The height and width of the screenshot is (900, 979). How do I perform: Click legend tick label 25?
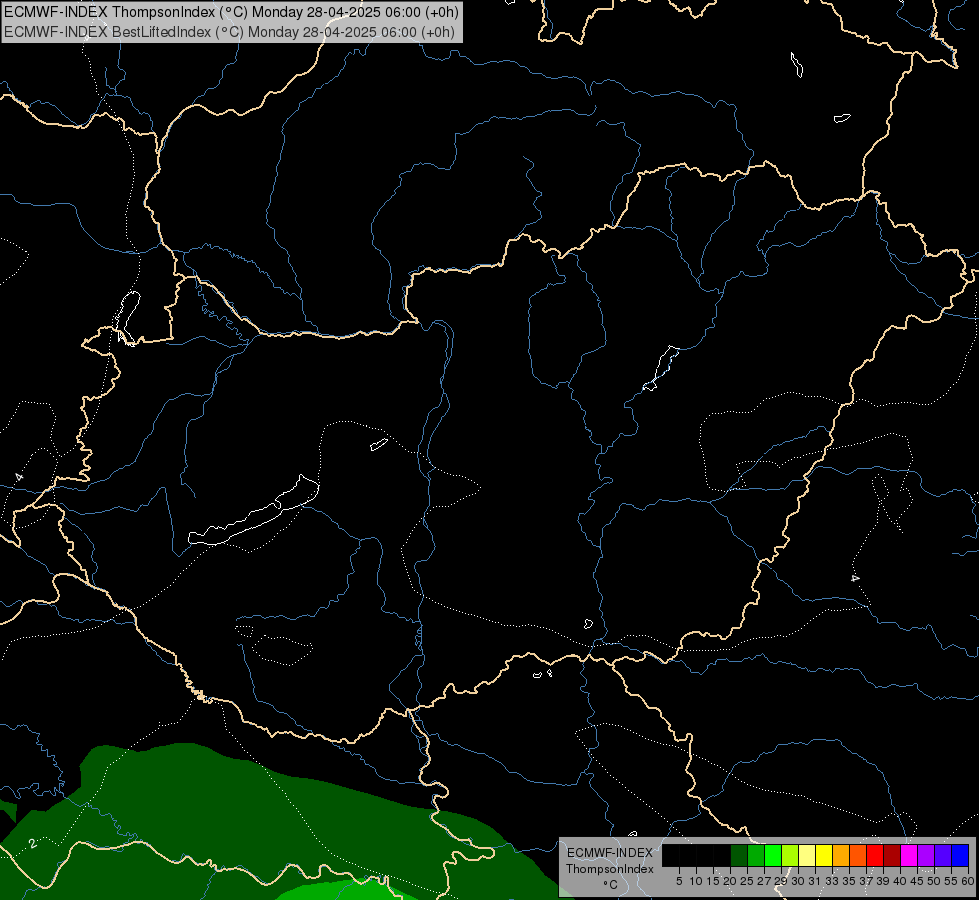[747, 881]
